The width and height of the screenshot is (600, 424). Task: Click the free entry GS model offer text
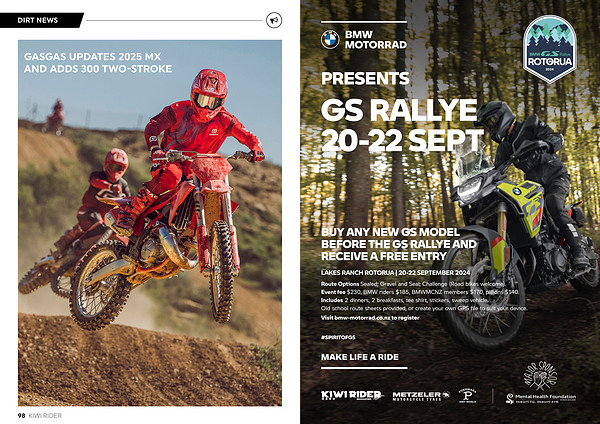(x=399, y=244)
